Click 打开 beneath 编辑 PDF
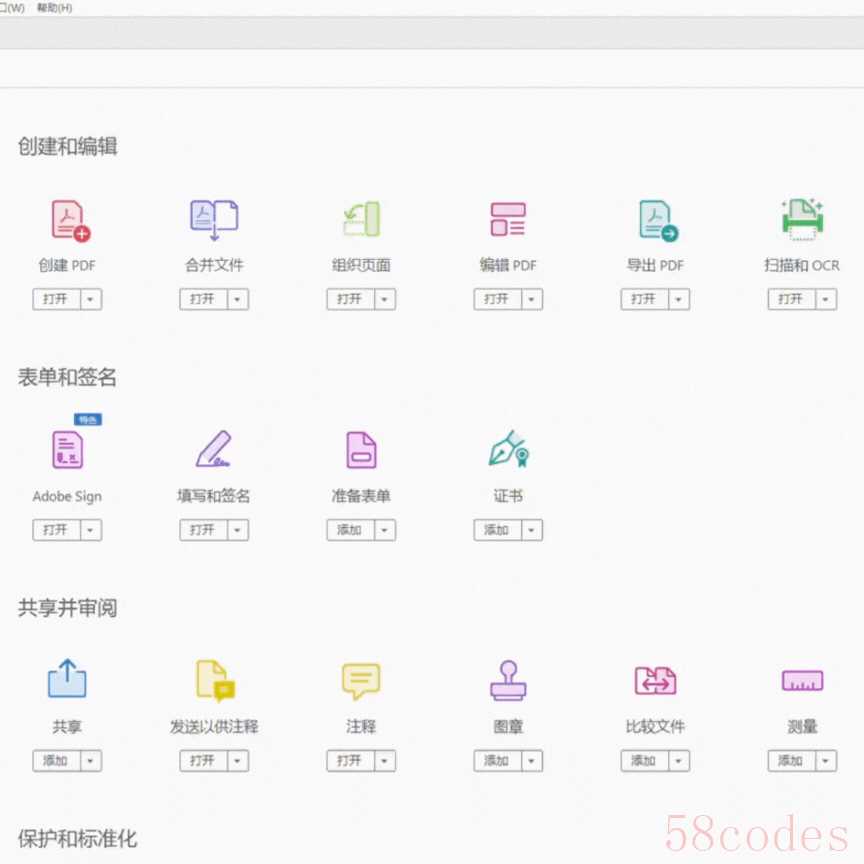Image resolution: width=864 pixels, height=864 pixels. (498, 299)
